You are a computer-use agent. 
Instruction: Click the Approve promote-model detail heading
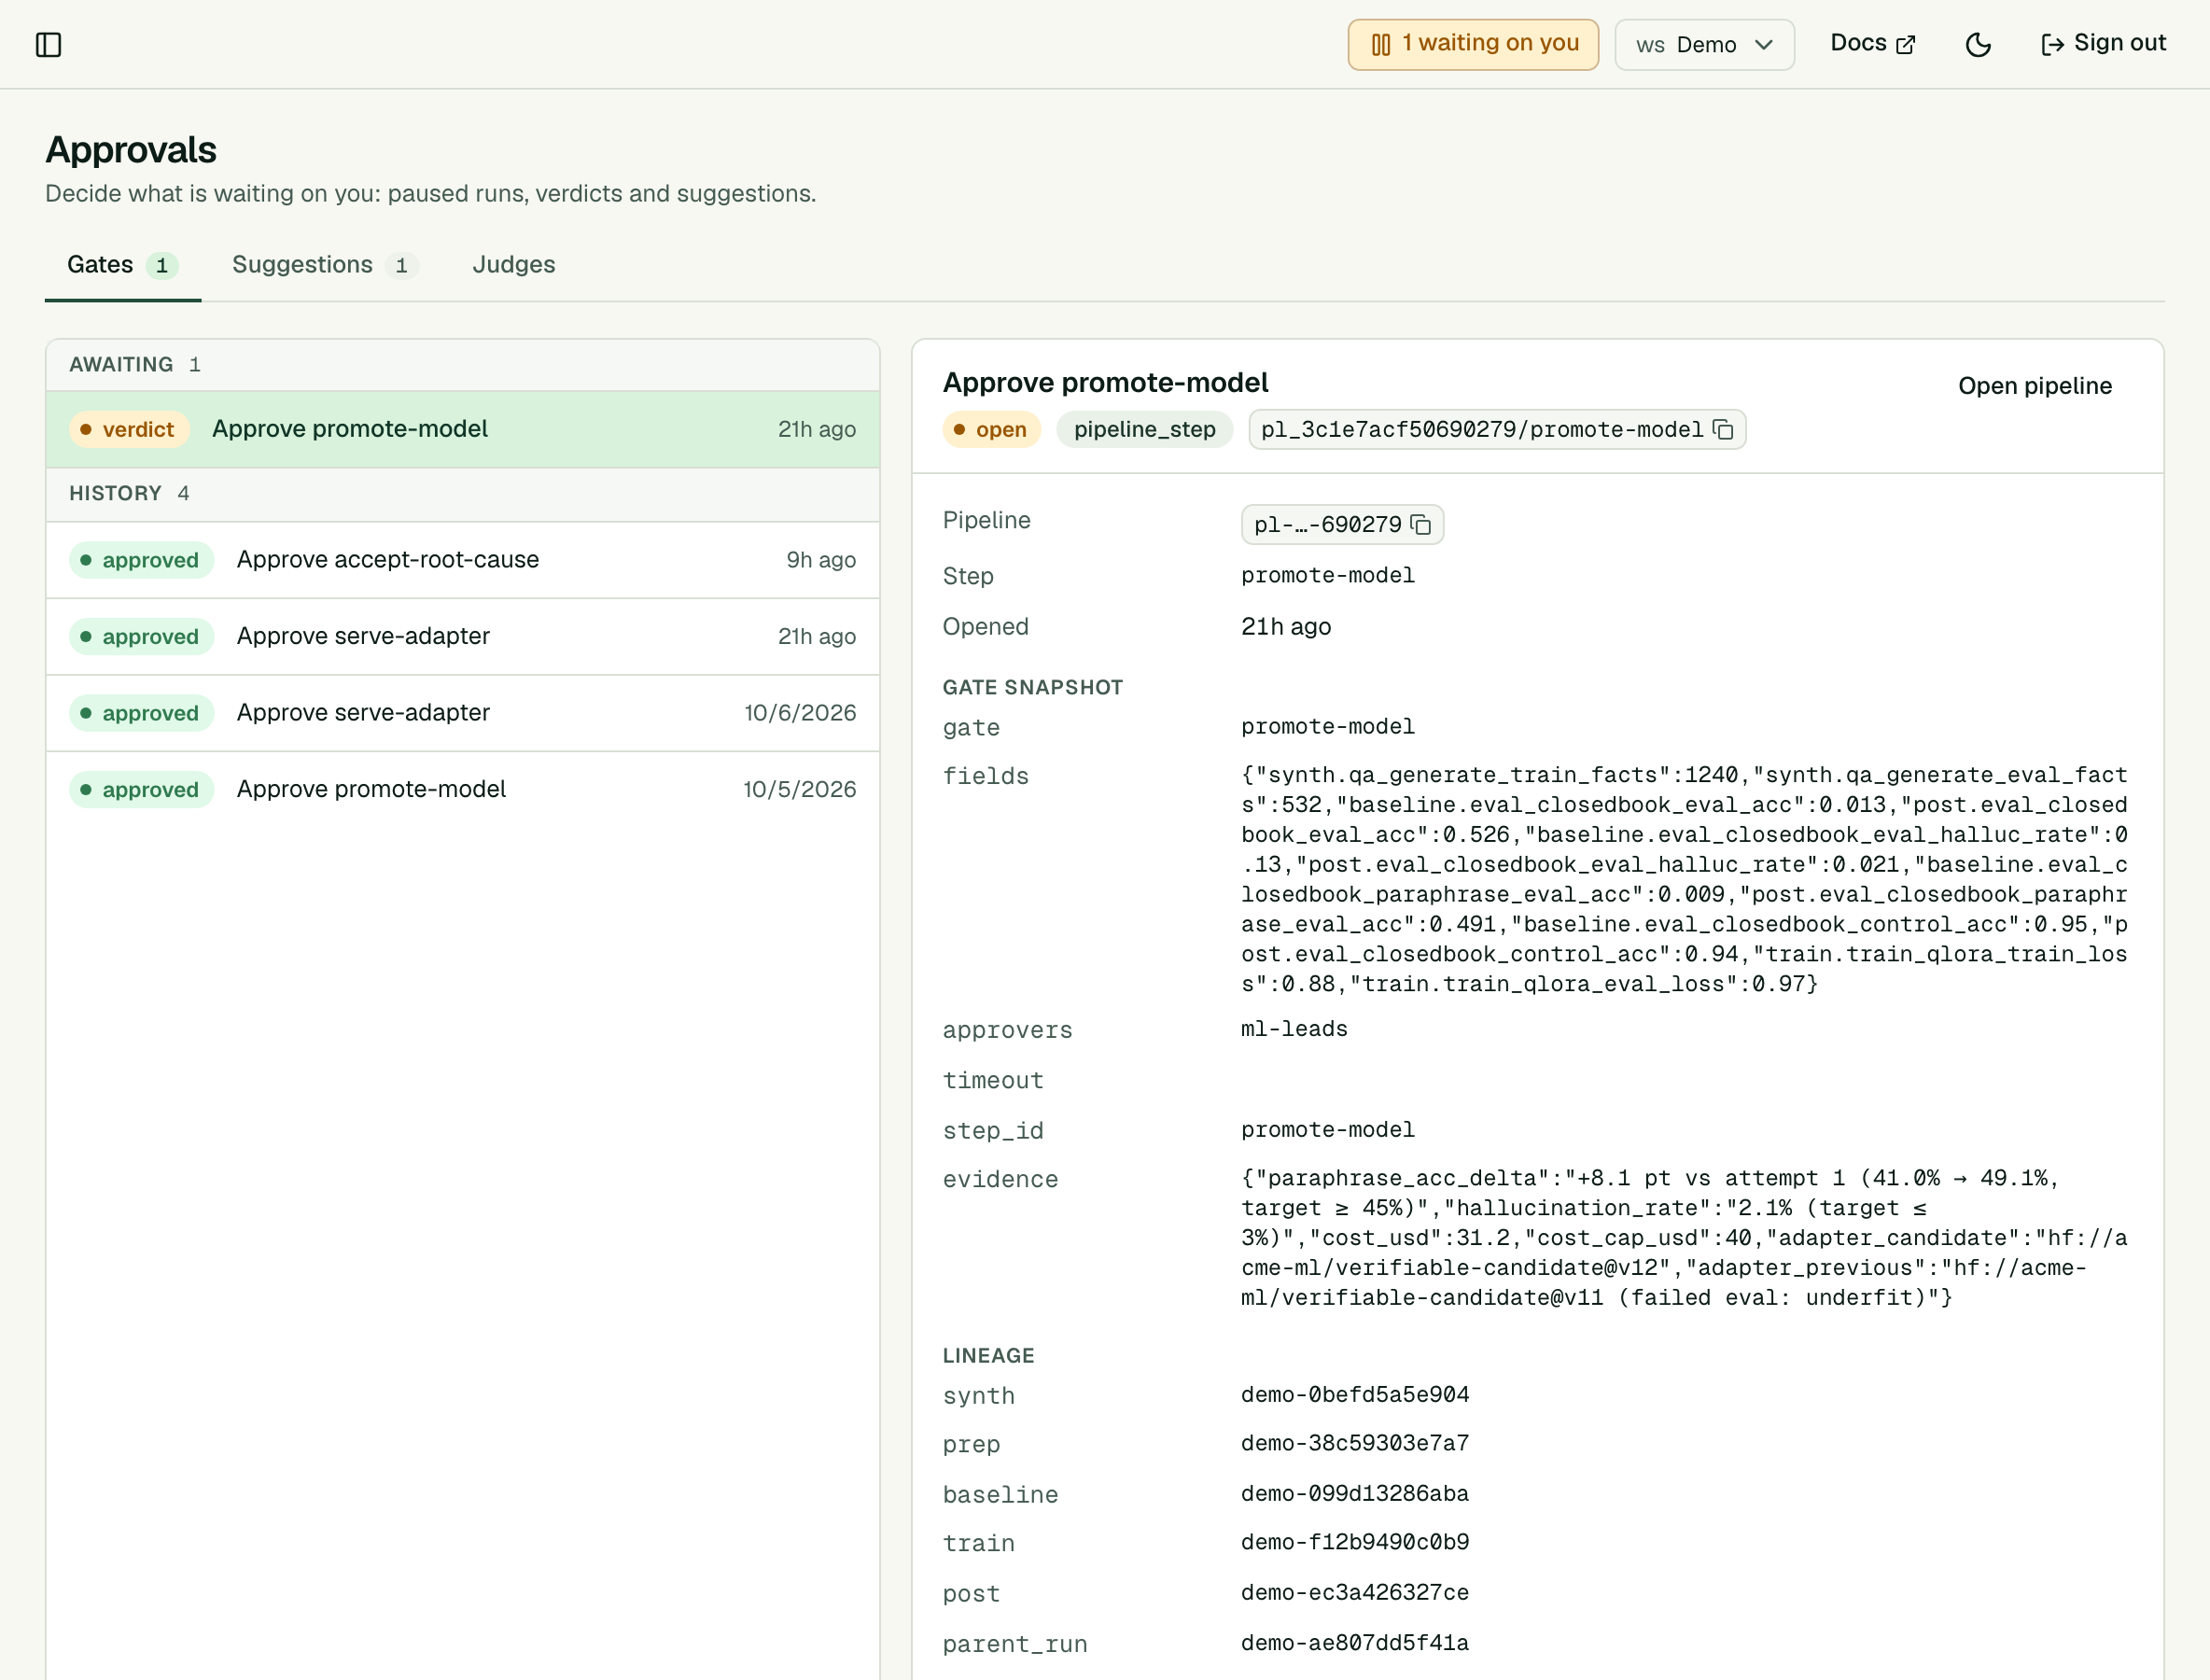click(1105, 383)
